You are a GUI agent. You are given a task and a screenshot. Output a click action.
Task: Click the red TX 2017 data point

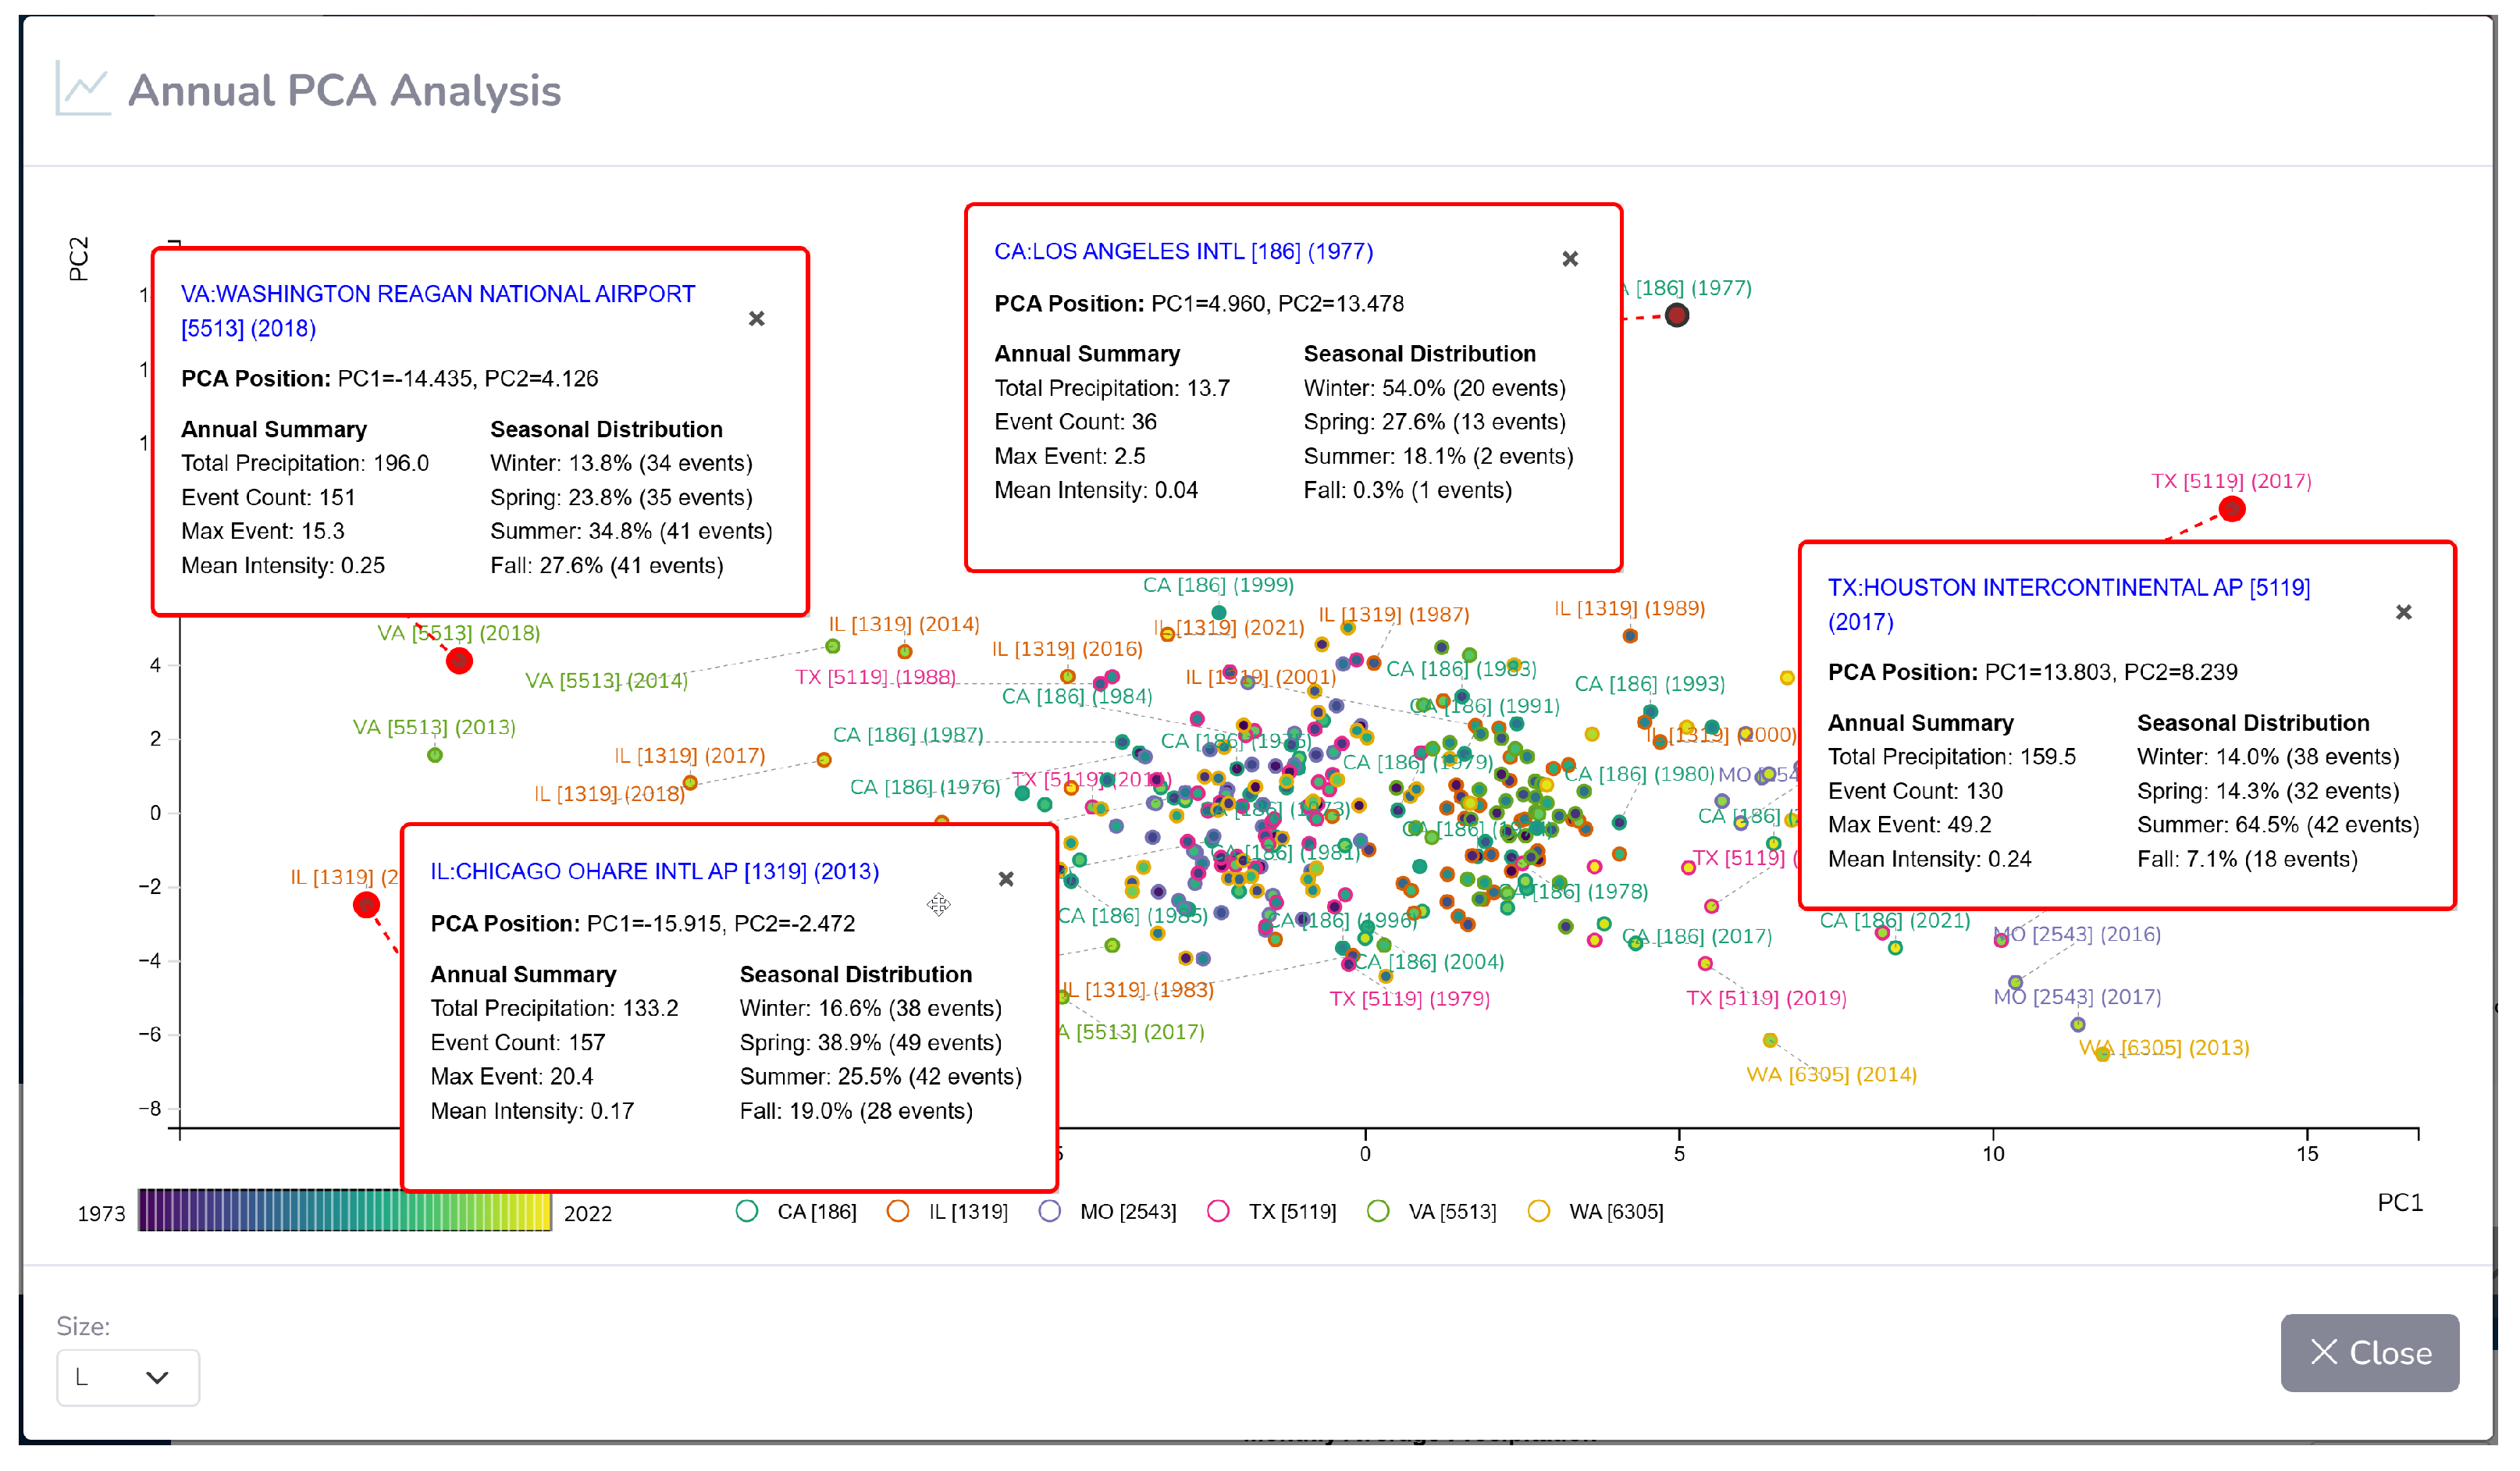(x=2233, y=510)
